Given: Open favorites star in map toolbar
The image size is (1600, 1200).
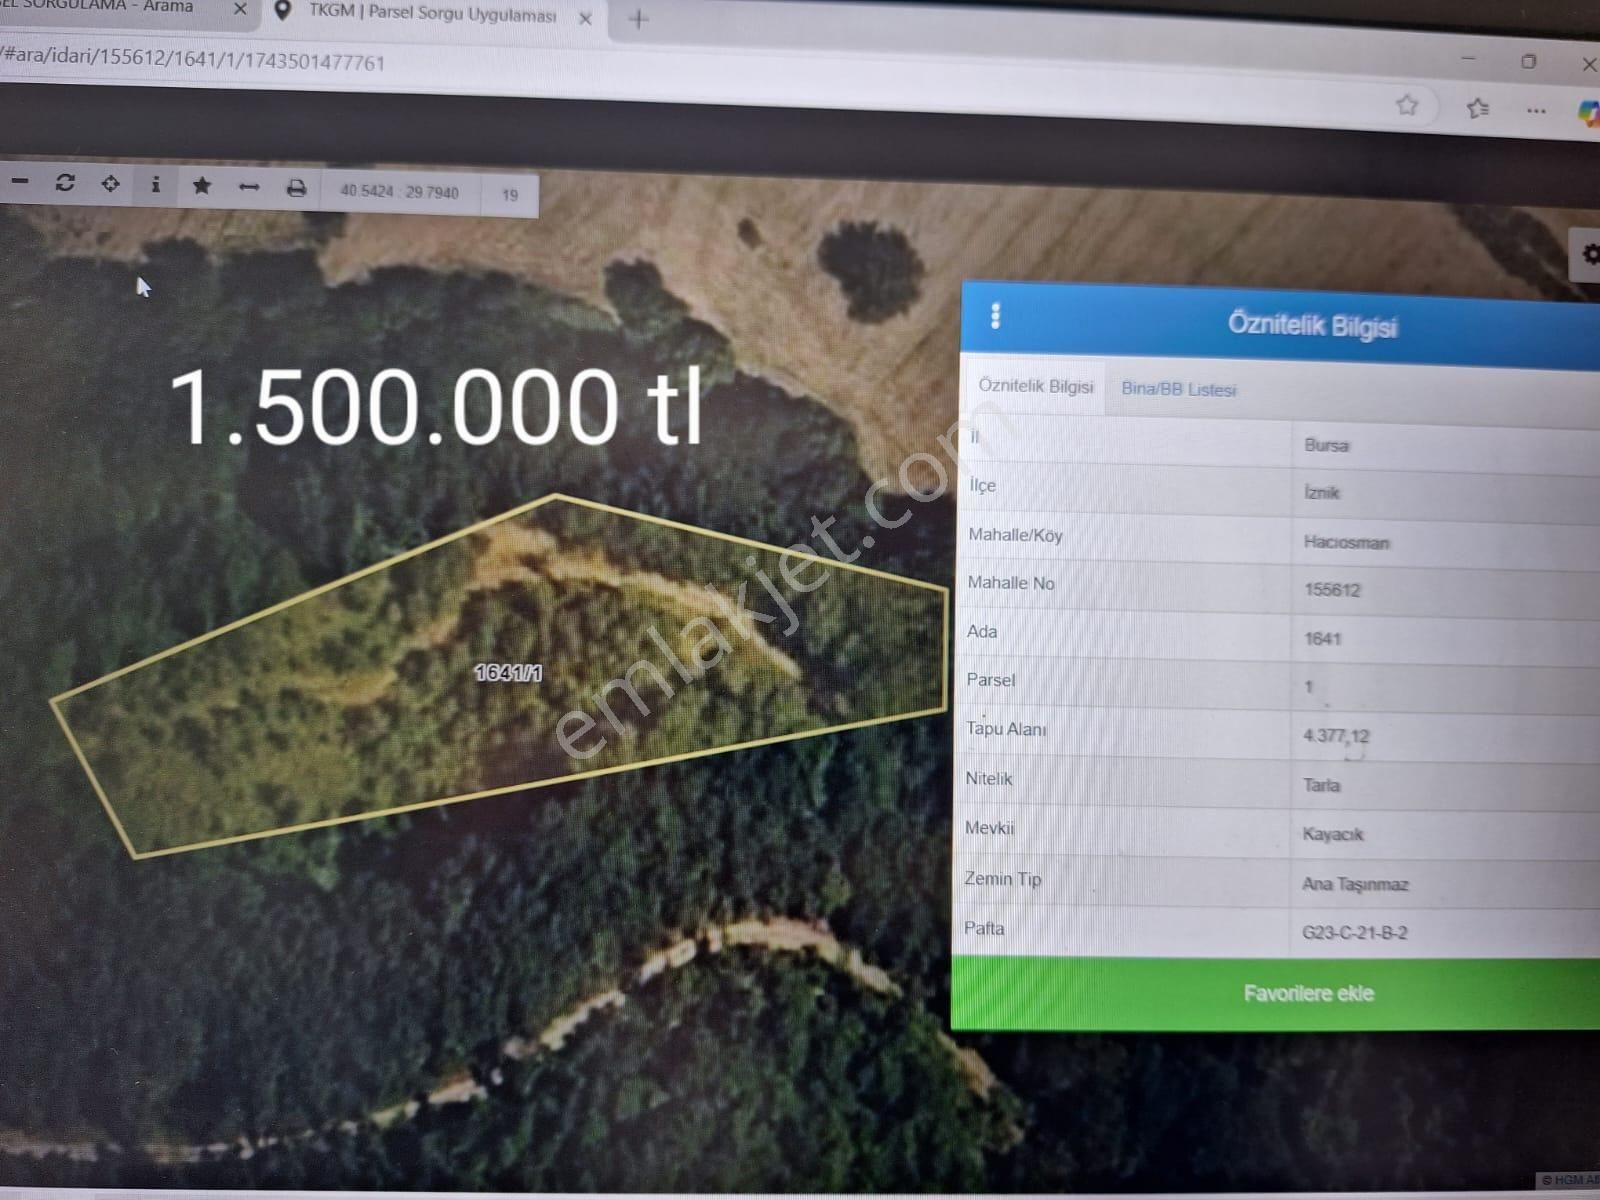Looking at the screenshot, I should (201, 186).
